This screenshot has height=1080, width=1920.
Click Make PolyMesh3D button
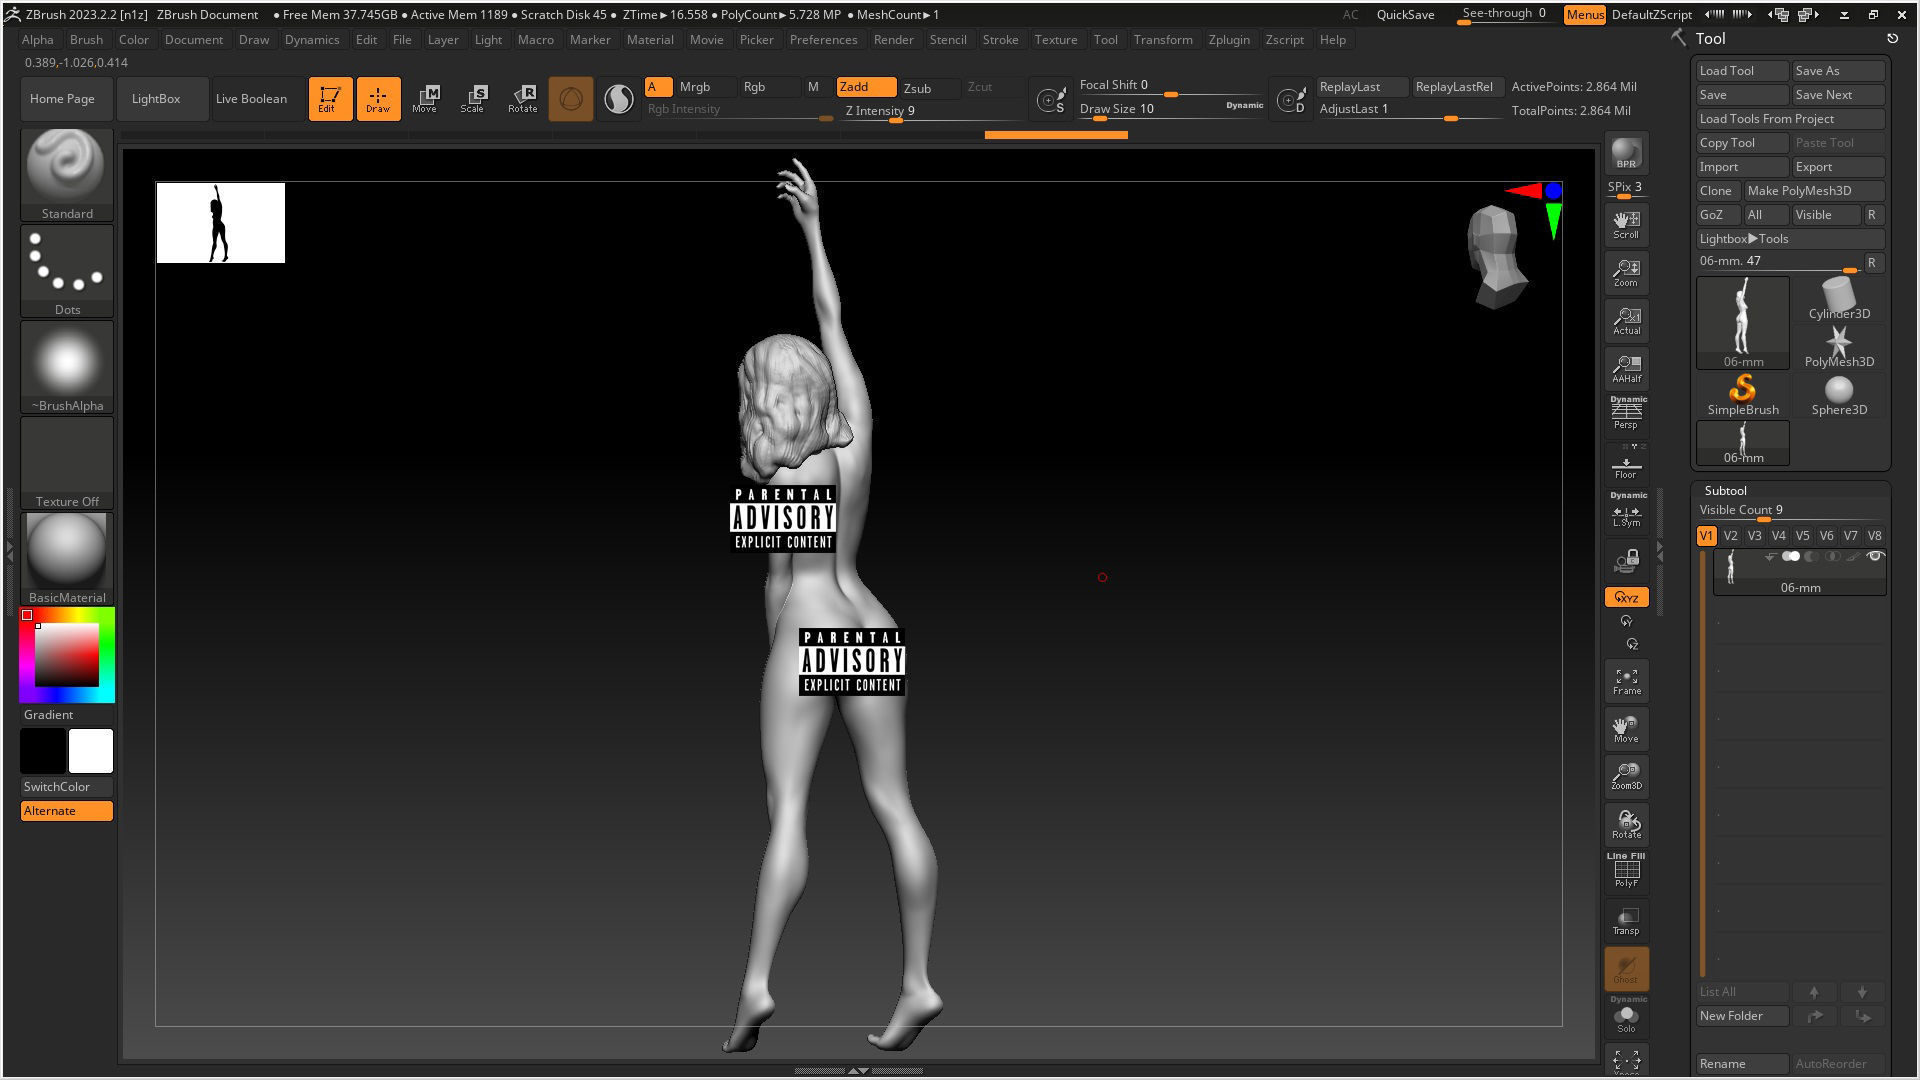tap(1813, 190)
